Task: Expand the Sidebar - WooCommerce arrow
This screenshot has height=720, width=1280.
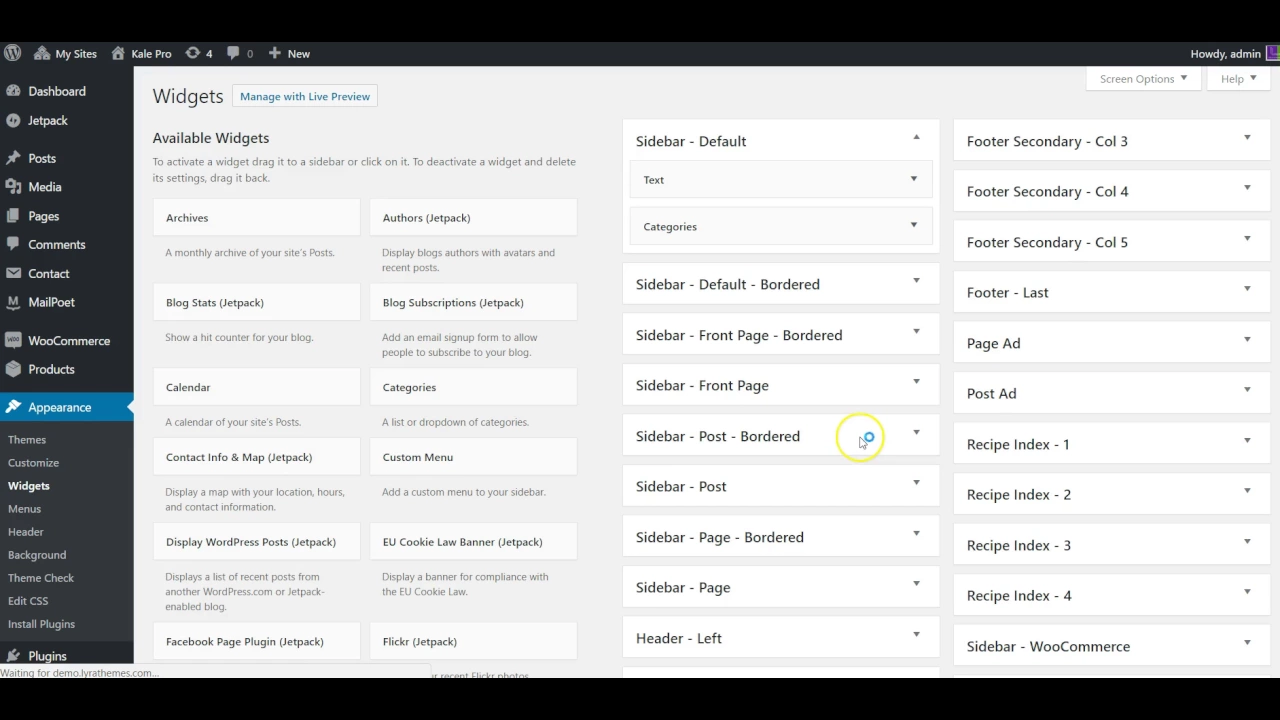Action: tap(1247, 643)
